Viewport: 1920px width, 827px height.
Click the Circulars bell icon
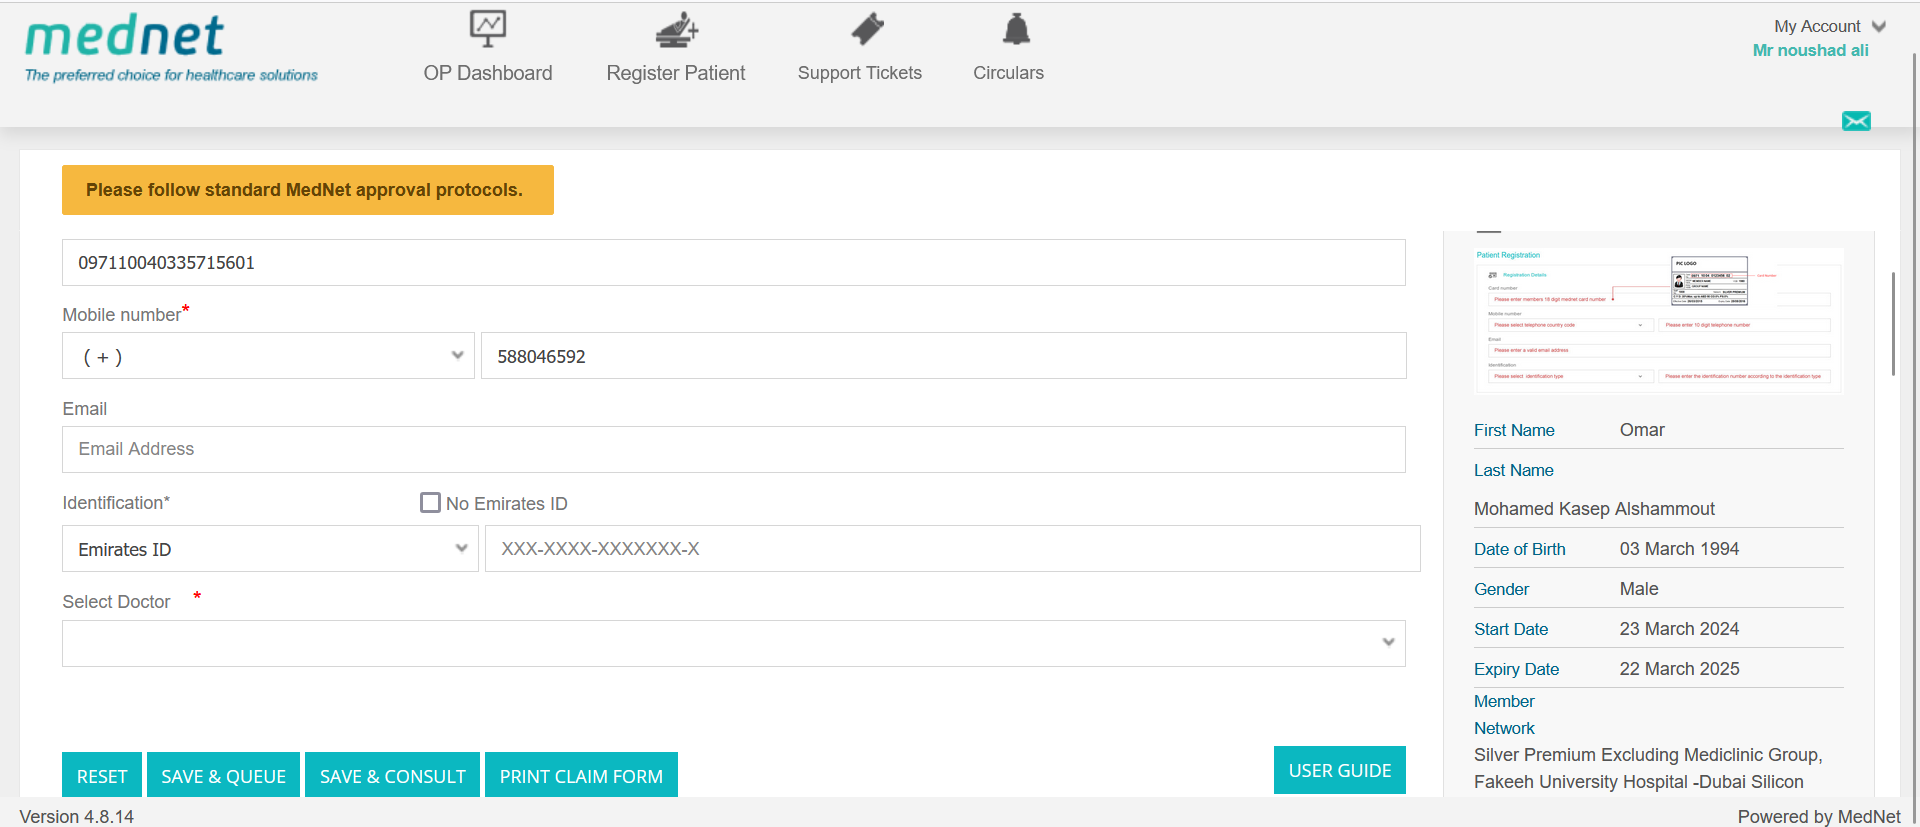(1016, 29)
